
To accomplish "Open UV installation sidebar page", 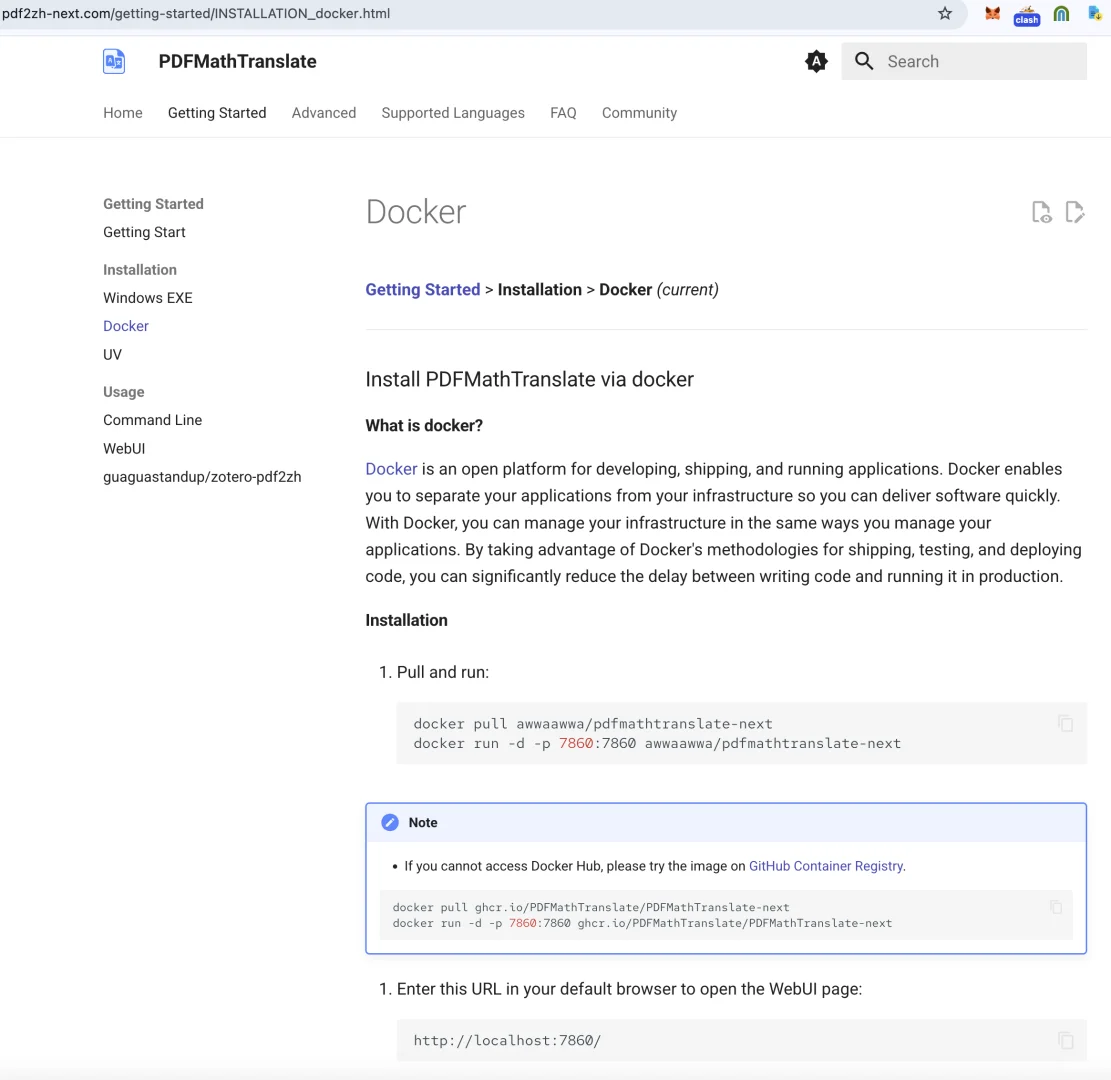I will tap(112, 354).
